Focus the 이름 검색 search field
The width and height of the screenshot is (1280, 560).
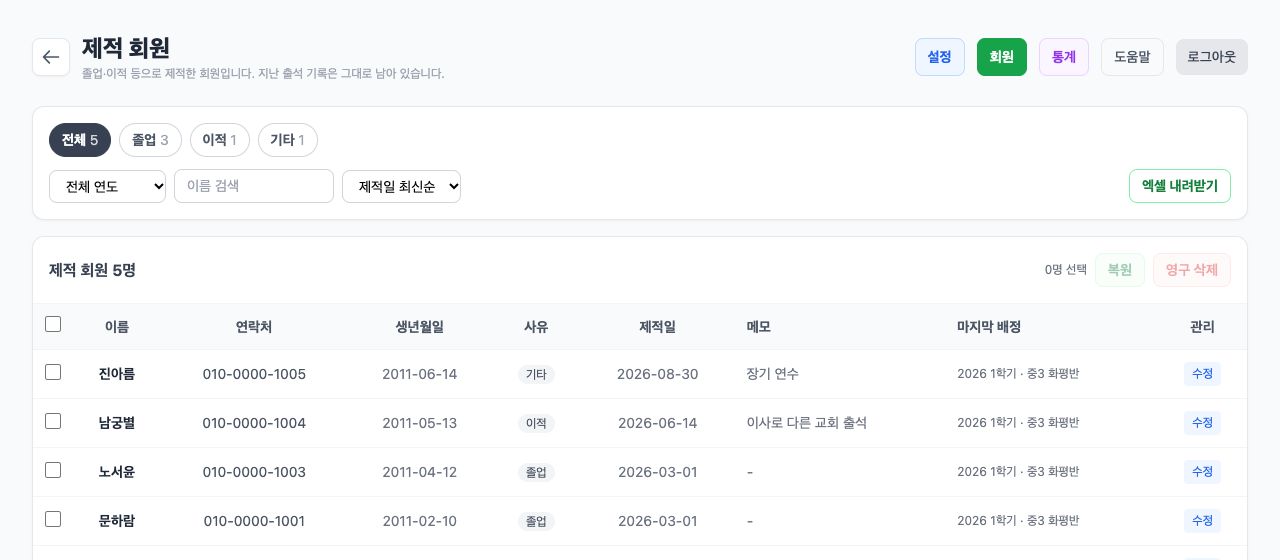coord(254,186)
